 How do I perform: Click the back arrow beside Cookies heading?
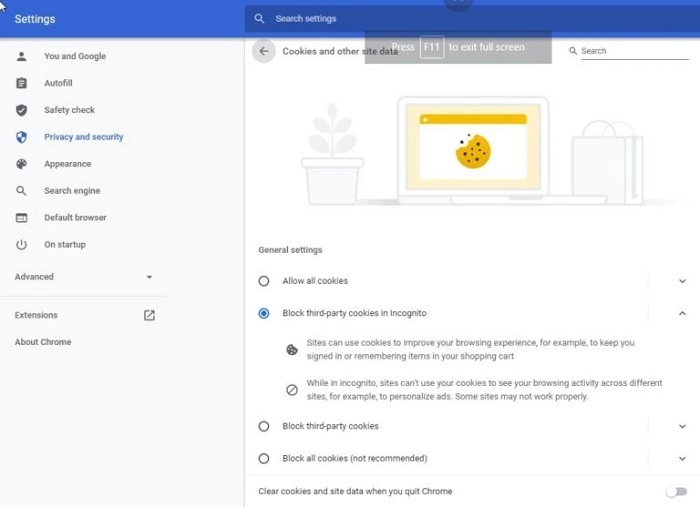tap(263, 51)
